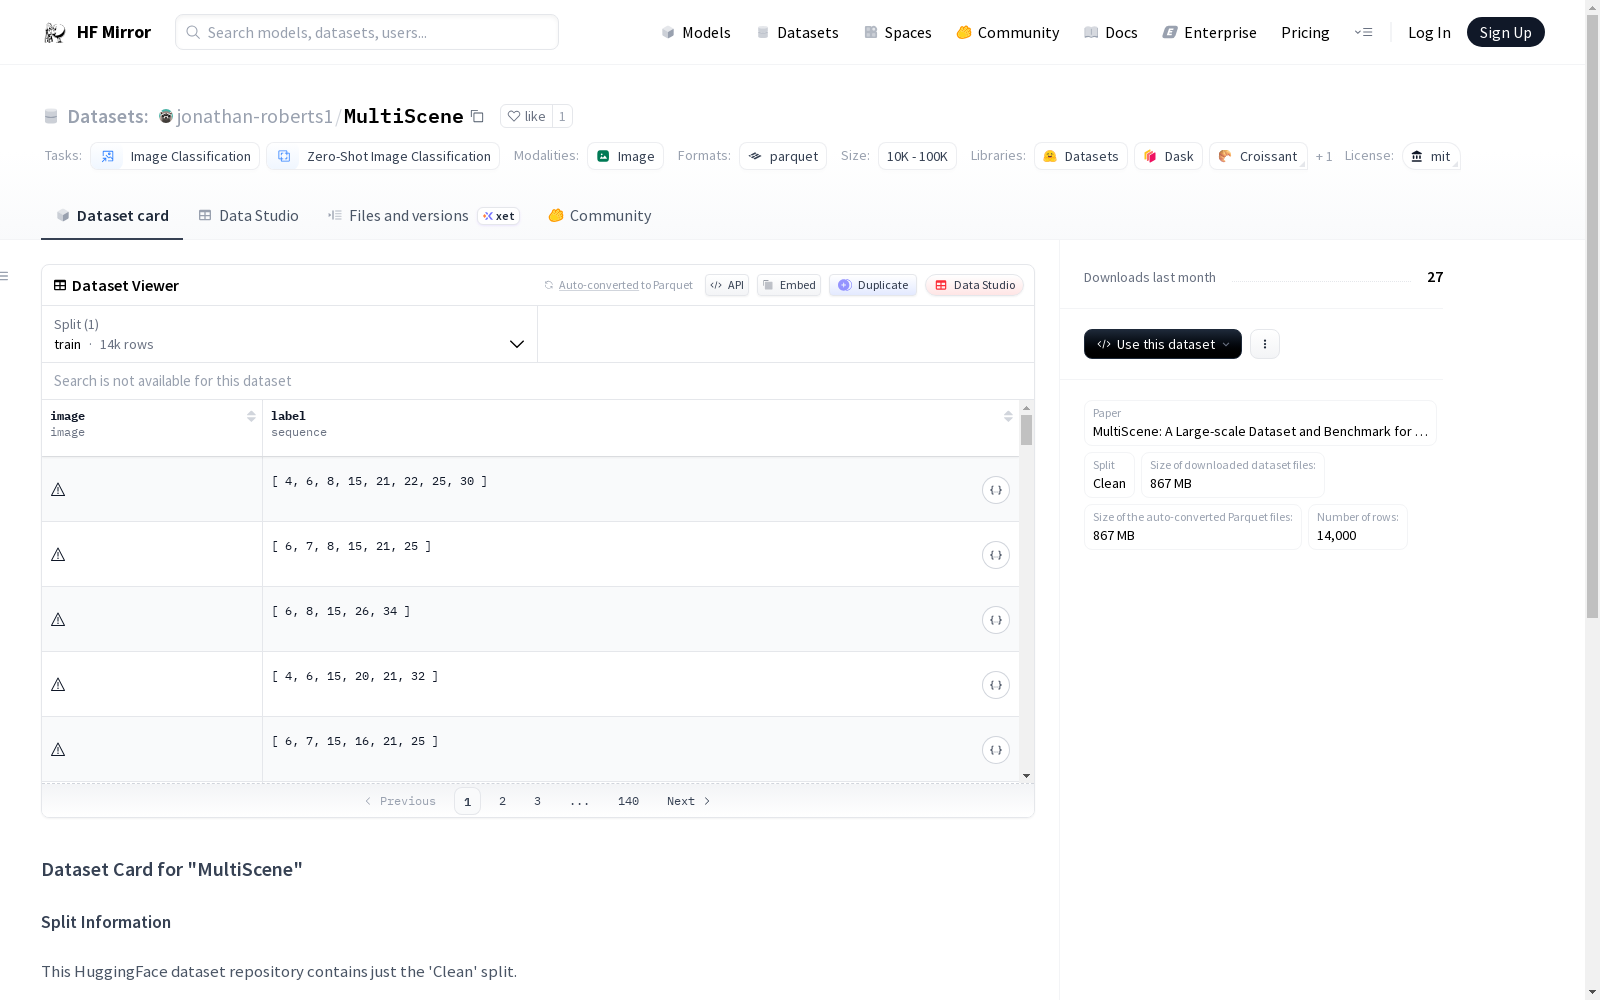The height and width of the screenshot is (1000, 1600).
Task: Click Log In
Action: tap(1429, 33)
